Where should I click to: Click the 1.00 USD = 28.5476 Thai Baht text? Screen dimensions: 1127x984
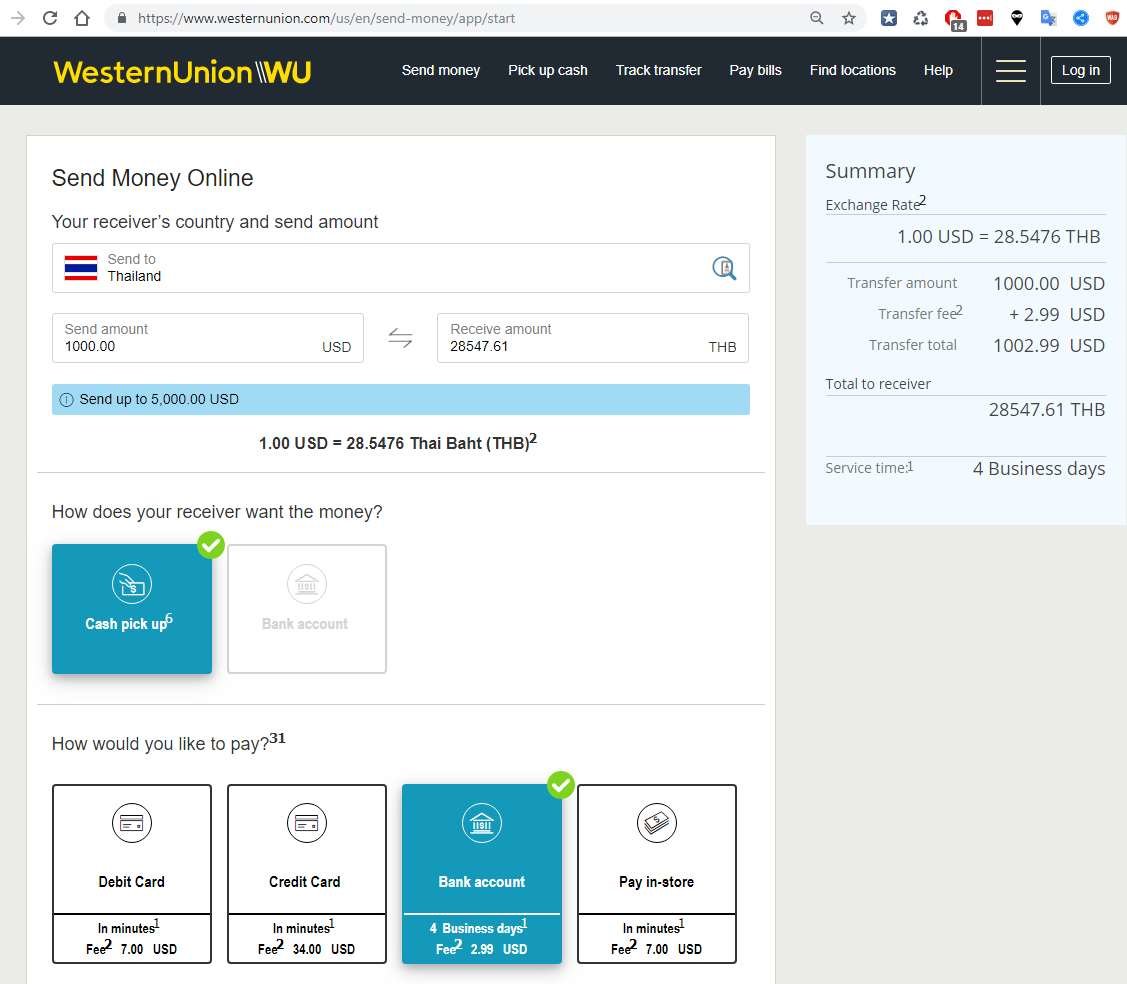tap(397, 442)
